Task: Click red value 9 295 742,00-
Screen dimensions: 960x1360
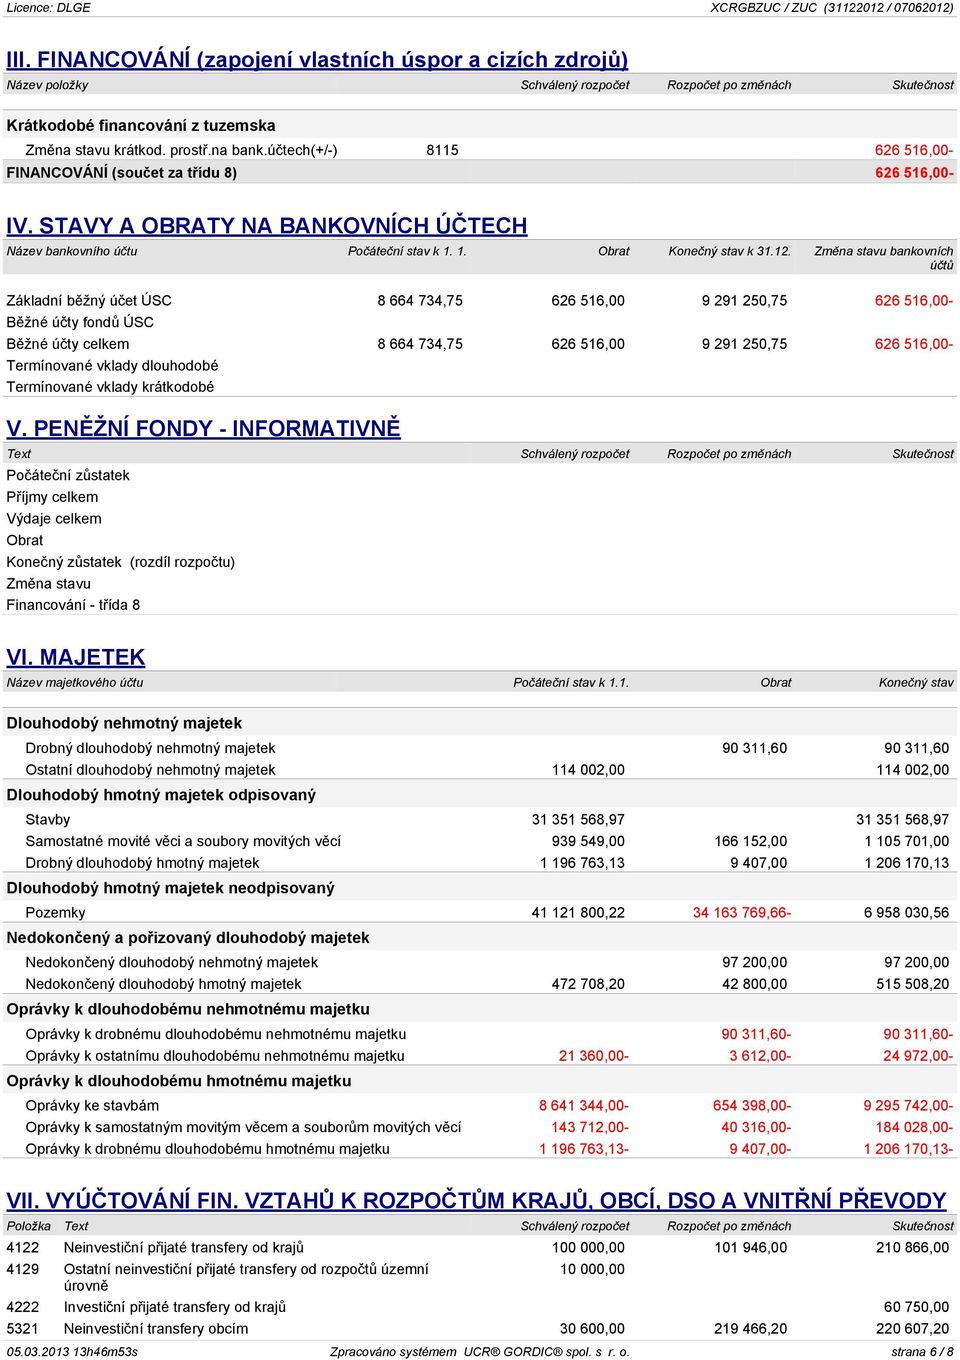Action: pyautogui.click(x=908, y=1106)
